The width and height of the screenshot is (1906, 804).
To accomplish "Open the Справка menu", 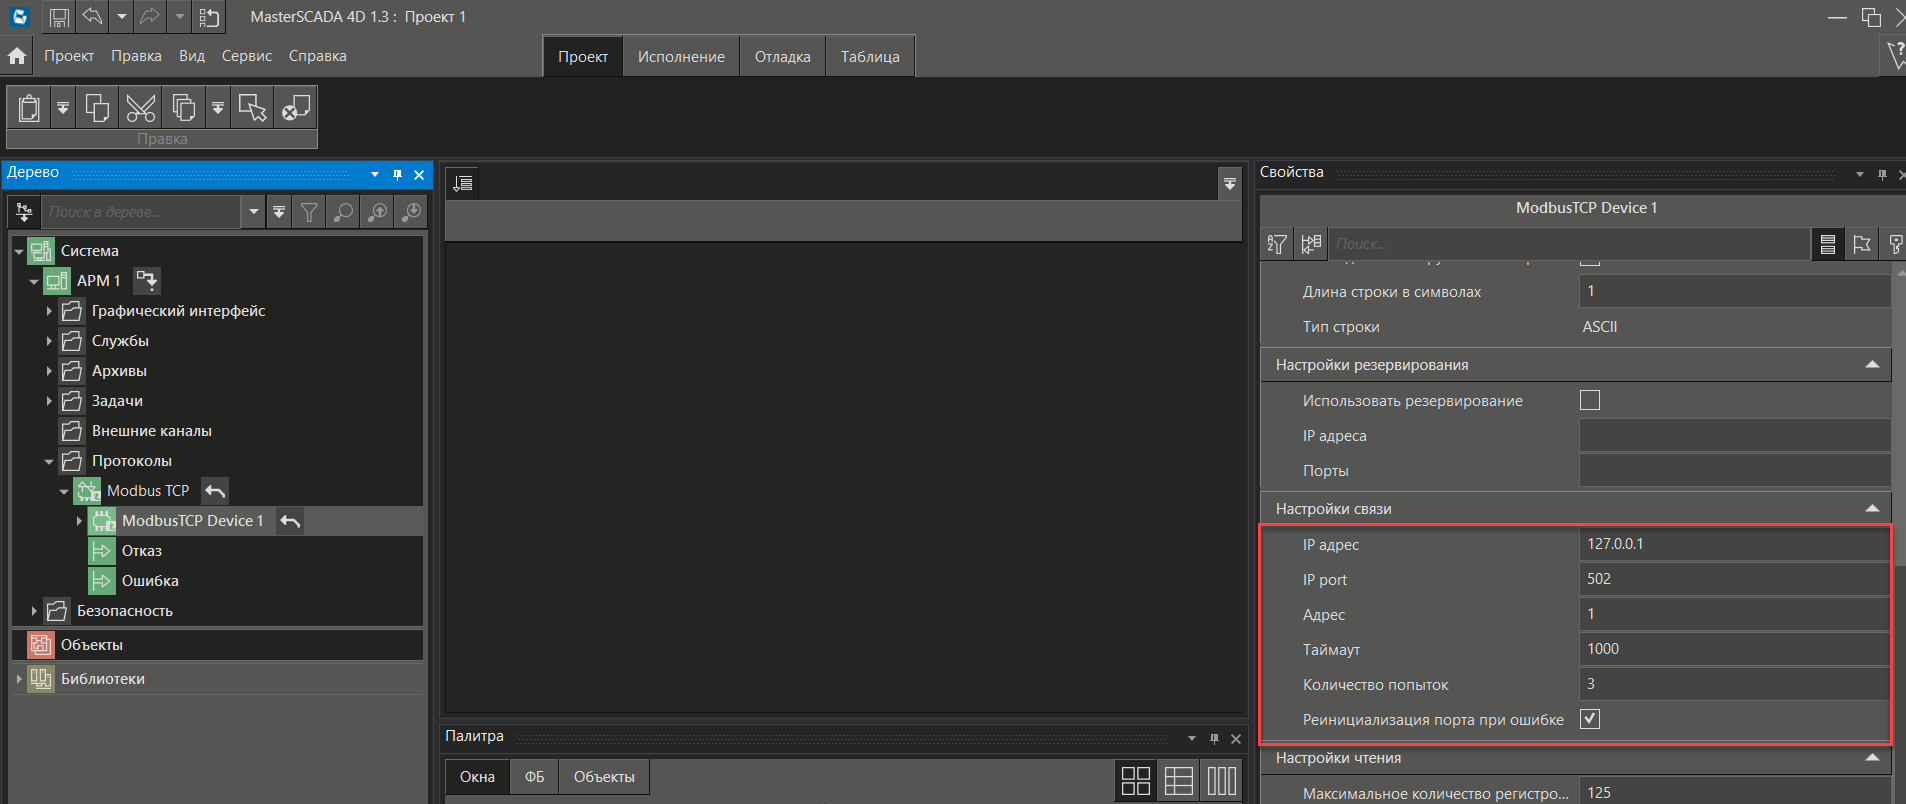I will [318, 56].
